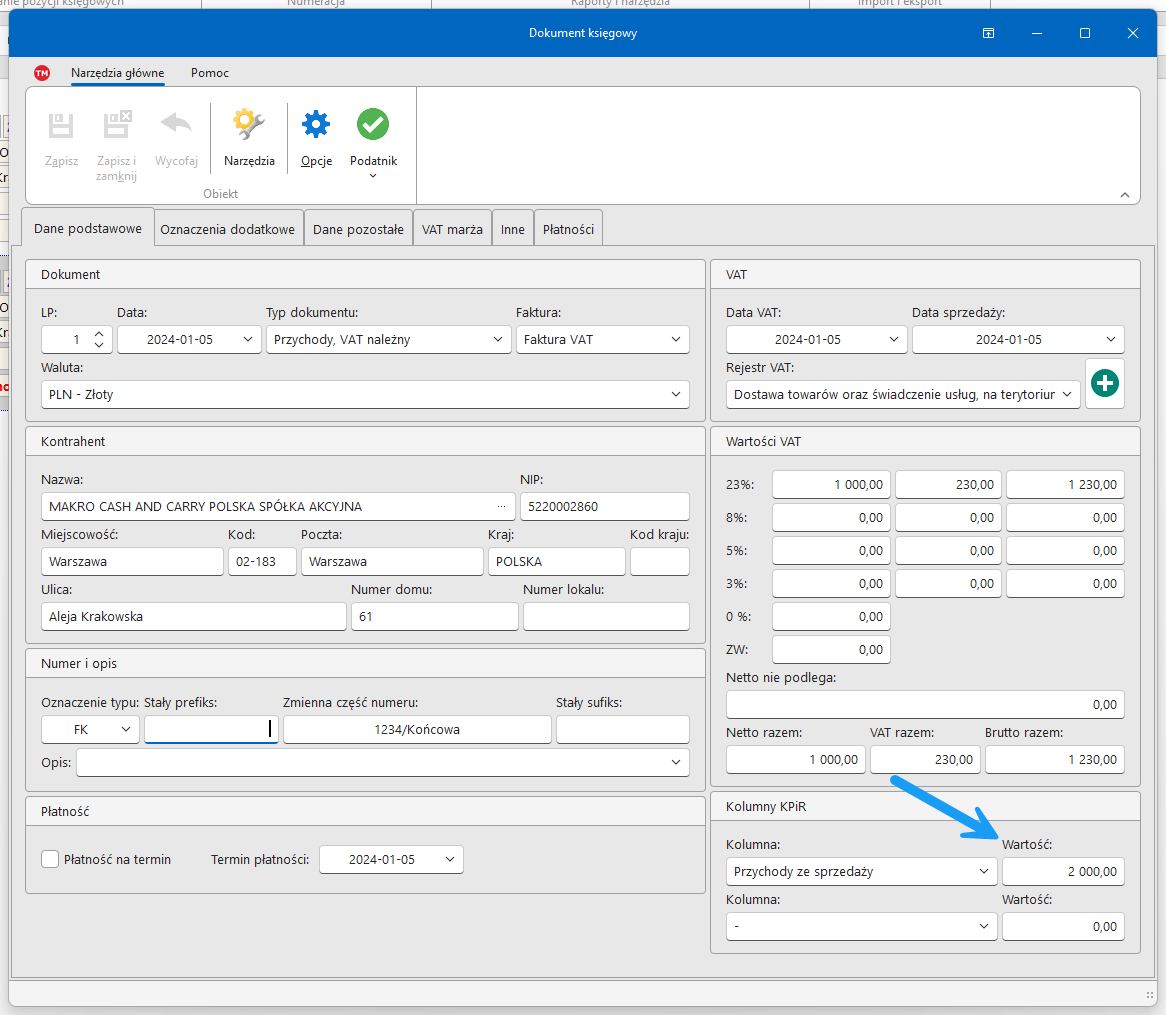
Task: Open the Faktura type dropdown
Action: click(602, 340)
